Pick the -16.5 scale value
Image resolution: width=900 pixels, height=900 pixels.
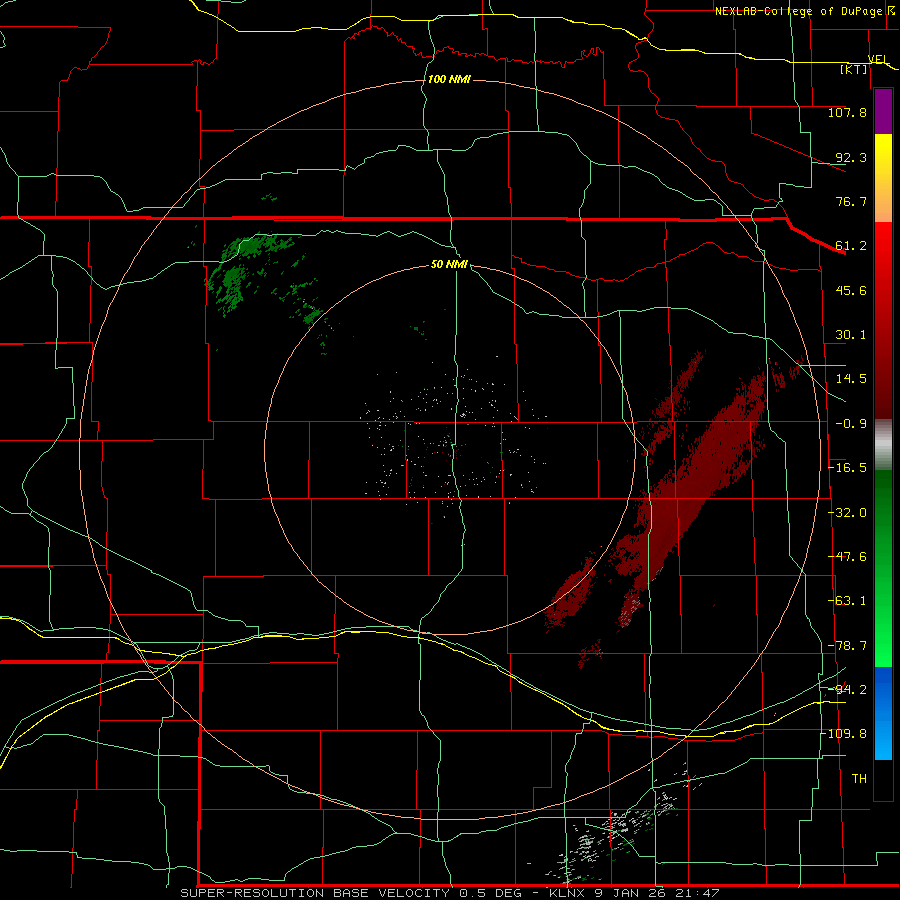click(x=848, y=468)
